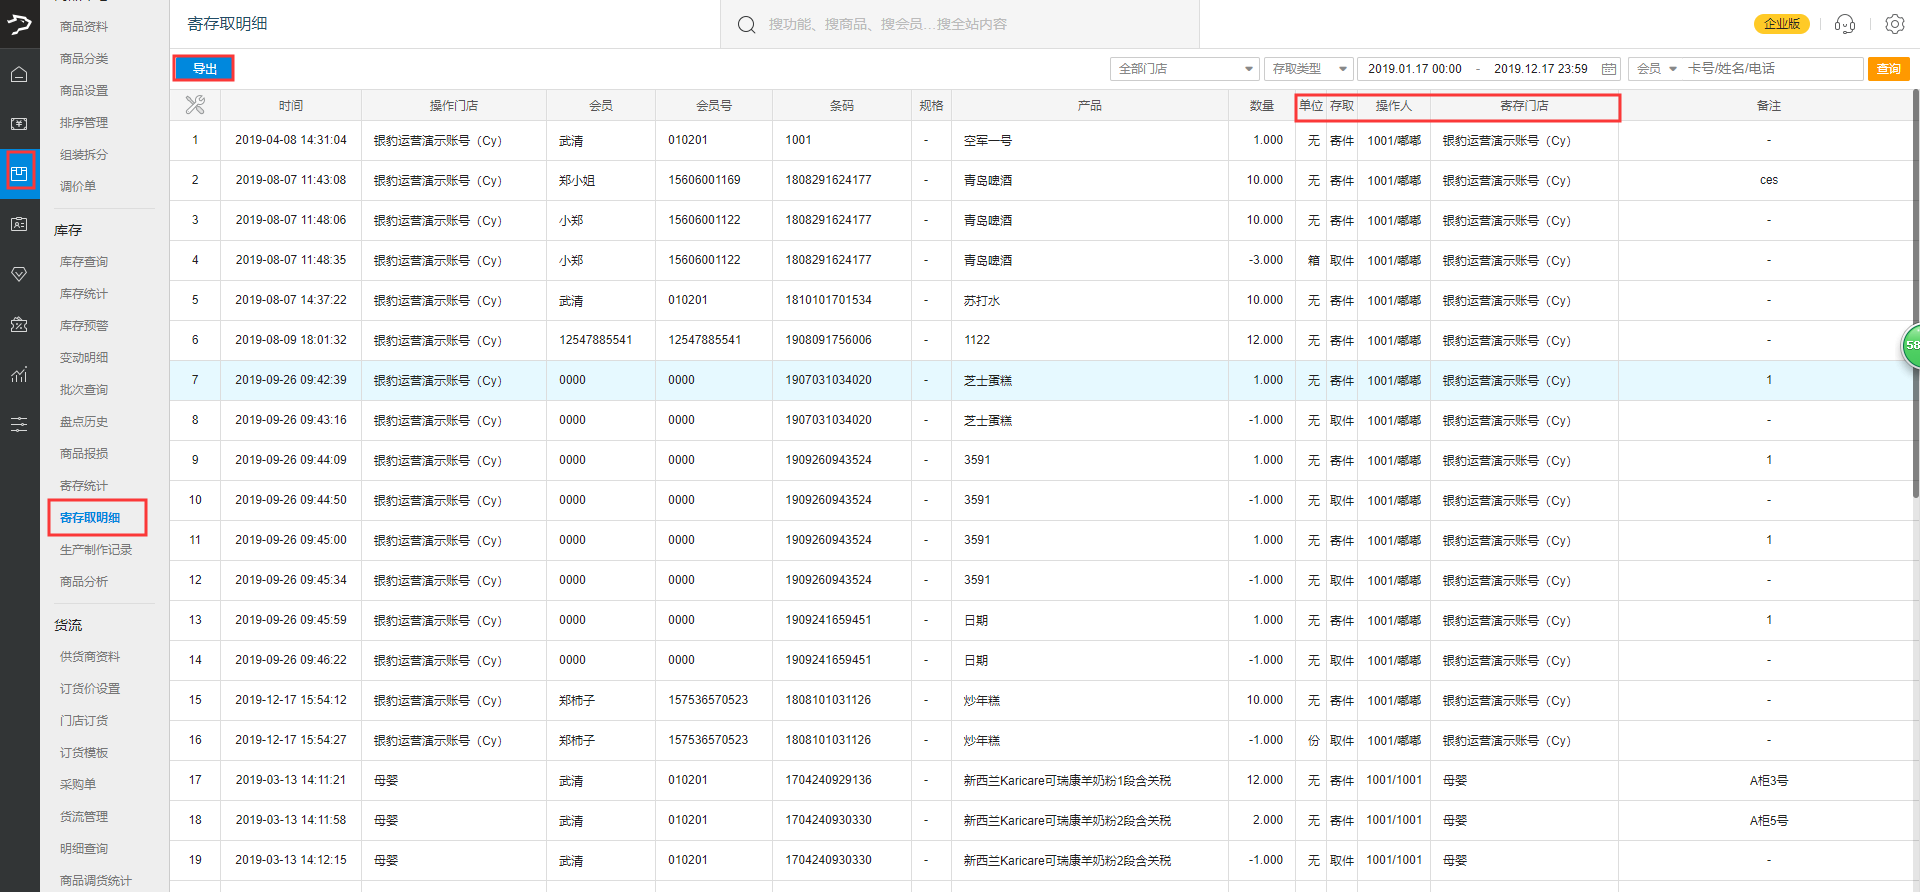Image resolution: width=1920 pixels, height=892 pixels.
Task: Open 商品设置 menu item
Action: (84, 91)
